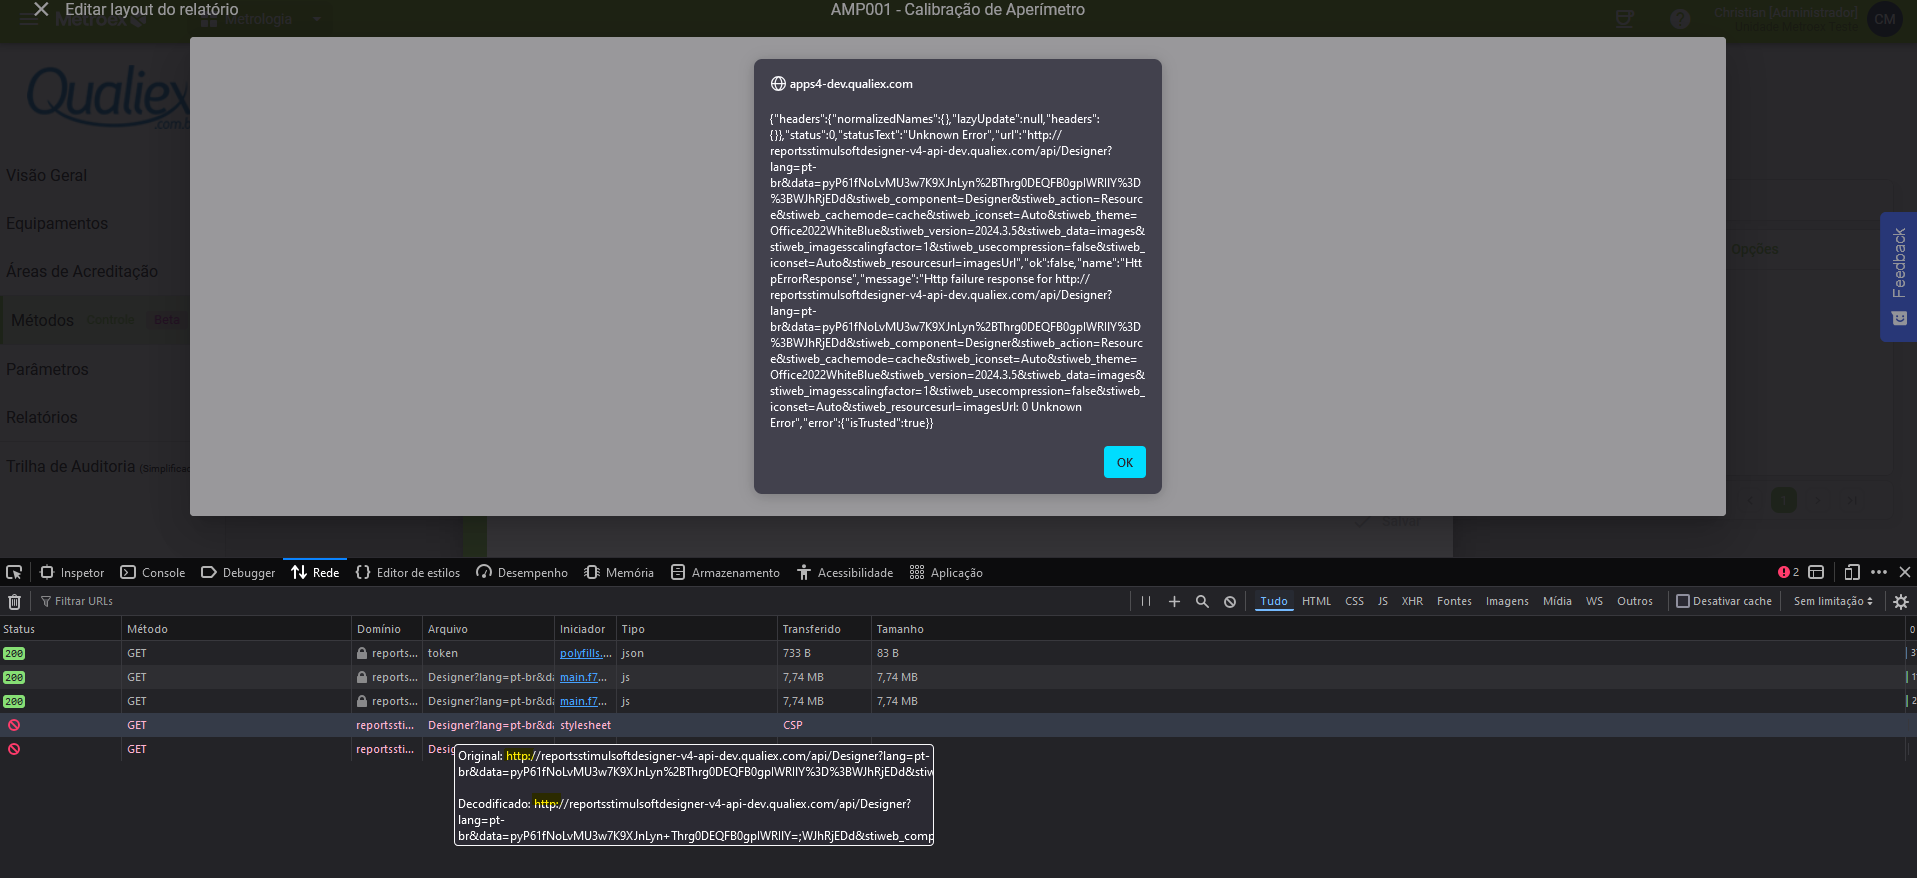The image size is (1917, 878).
Task: Sort by the Status column header
Action: pos(60,629)
